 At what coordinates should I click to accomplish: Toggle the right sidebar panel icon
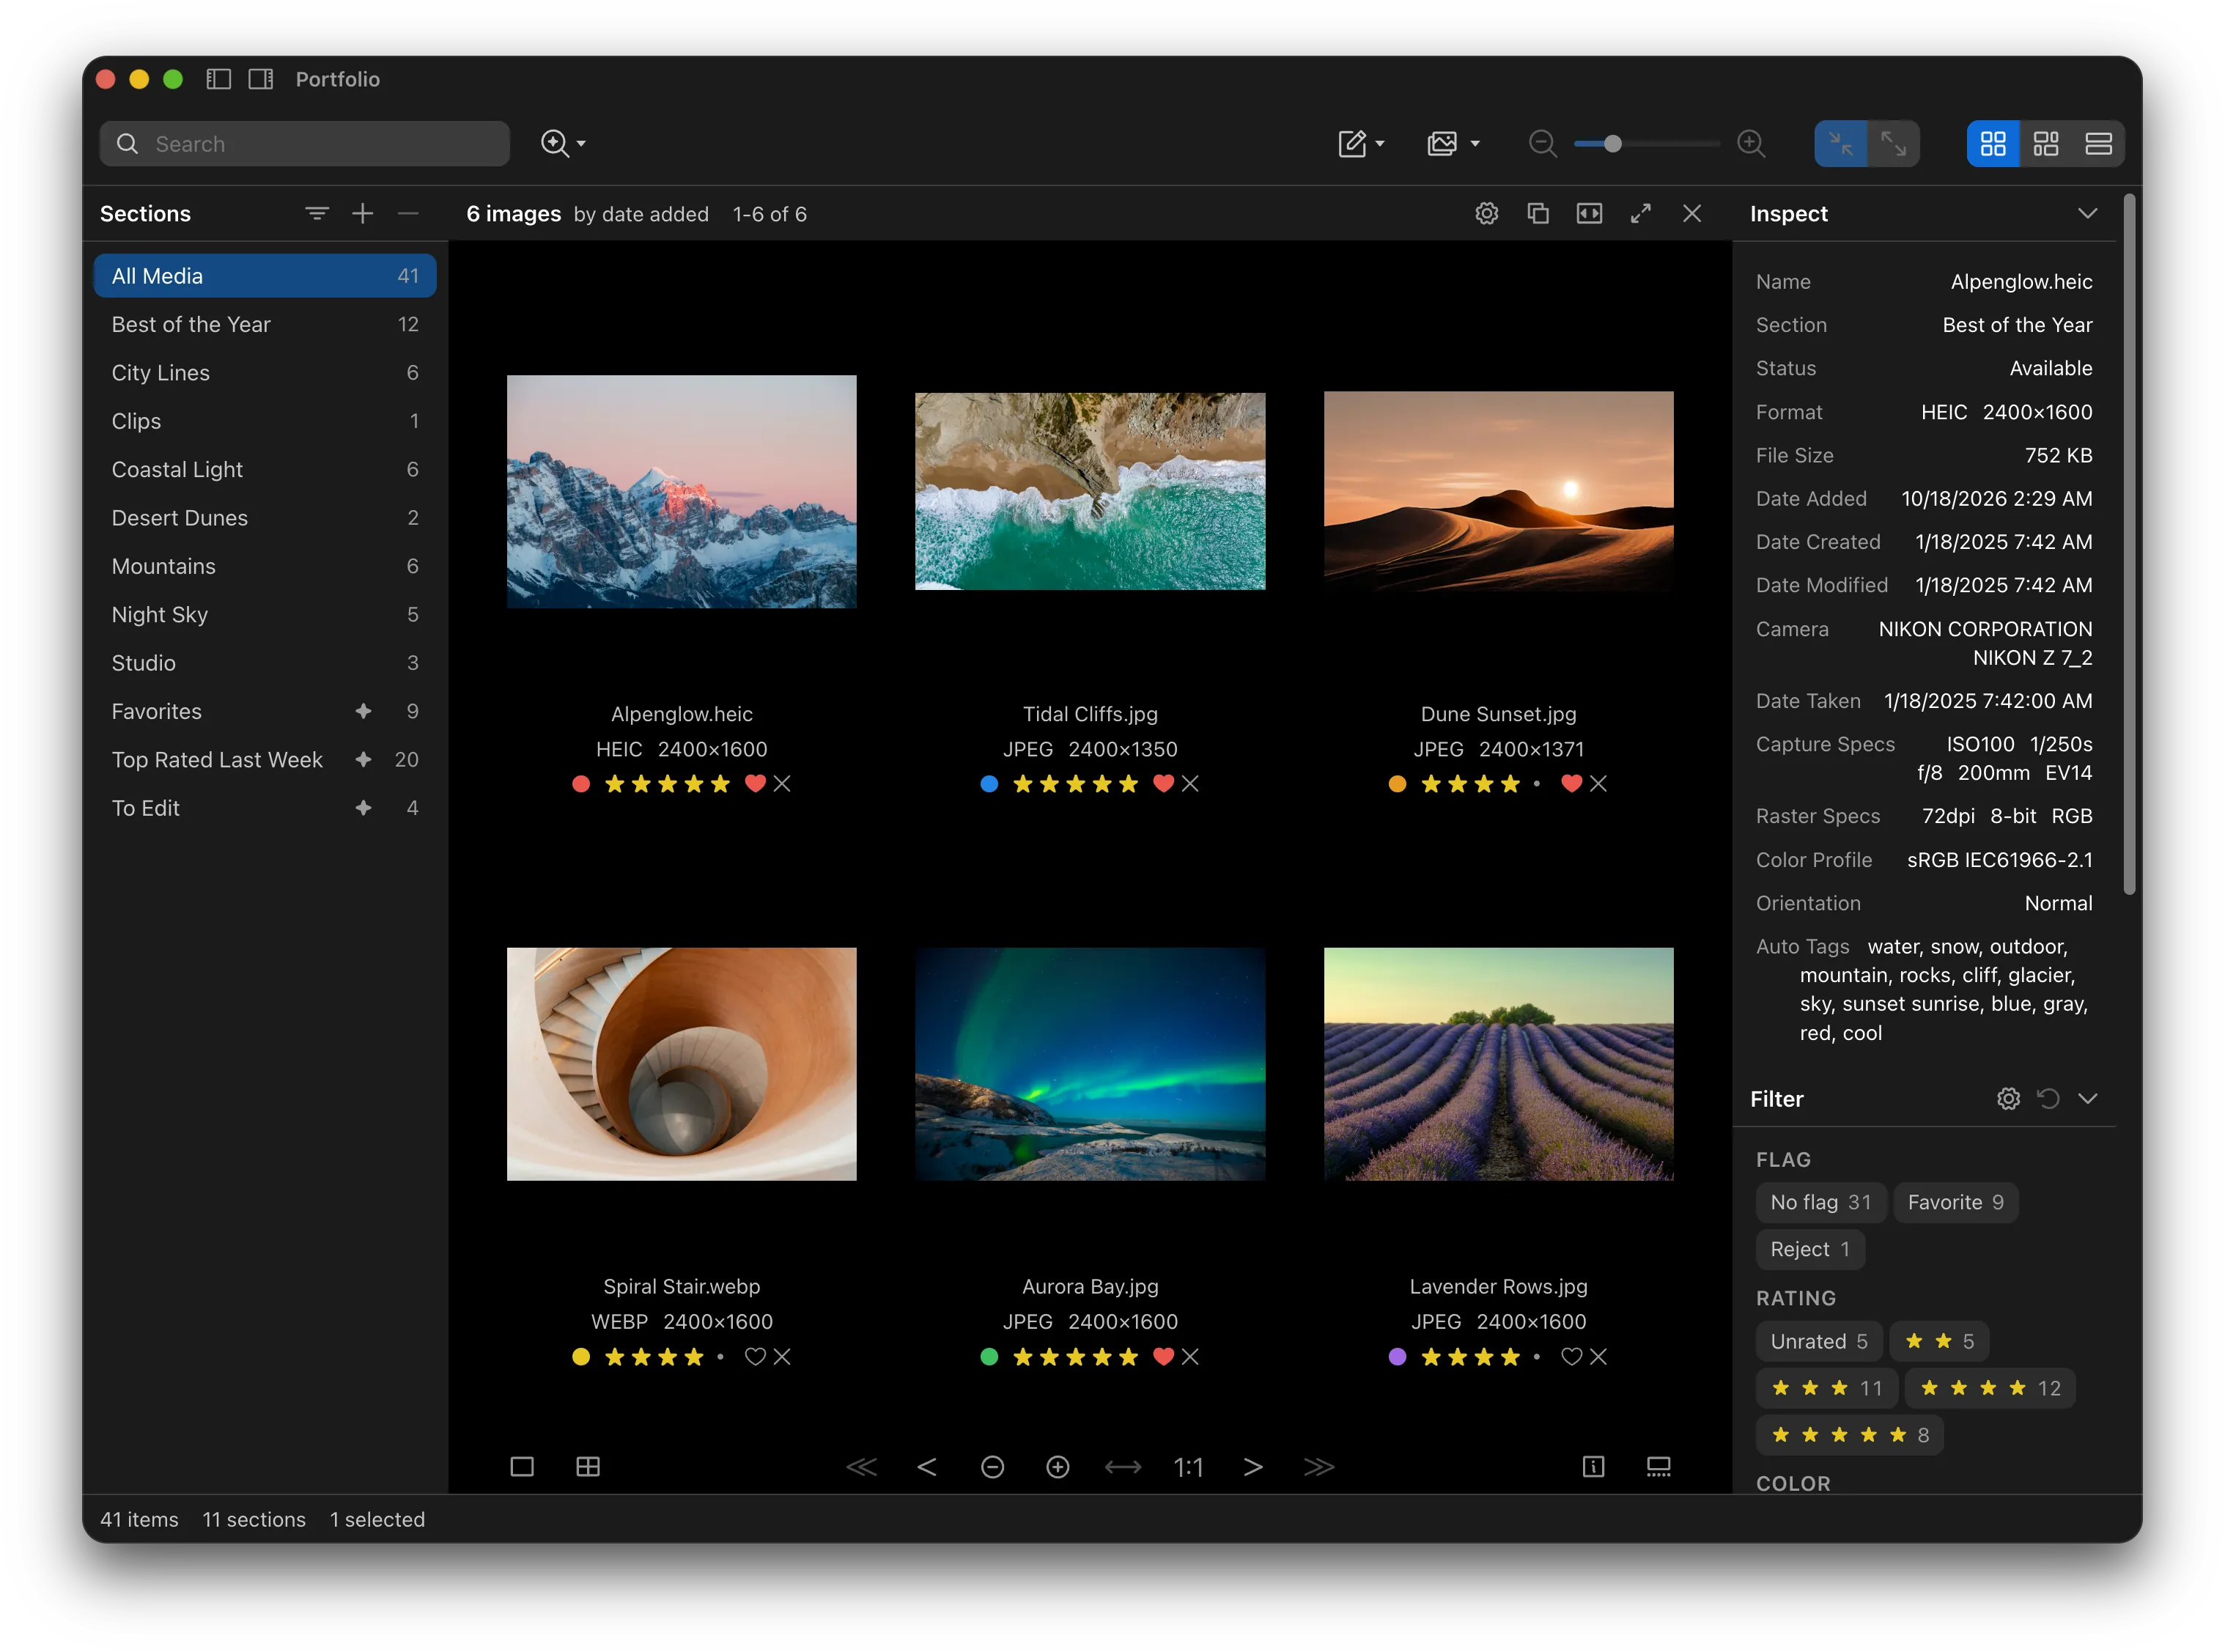coord(261,79)
